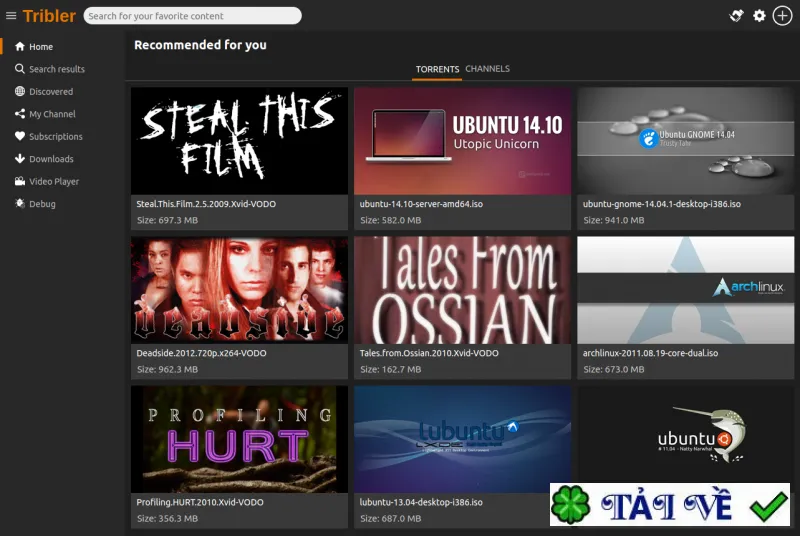Switch to the CHANNELS tab
This screenshot has width=800, height=536.
click(487, 69)
